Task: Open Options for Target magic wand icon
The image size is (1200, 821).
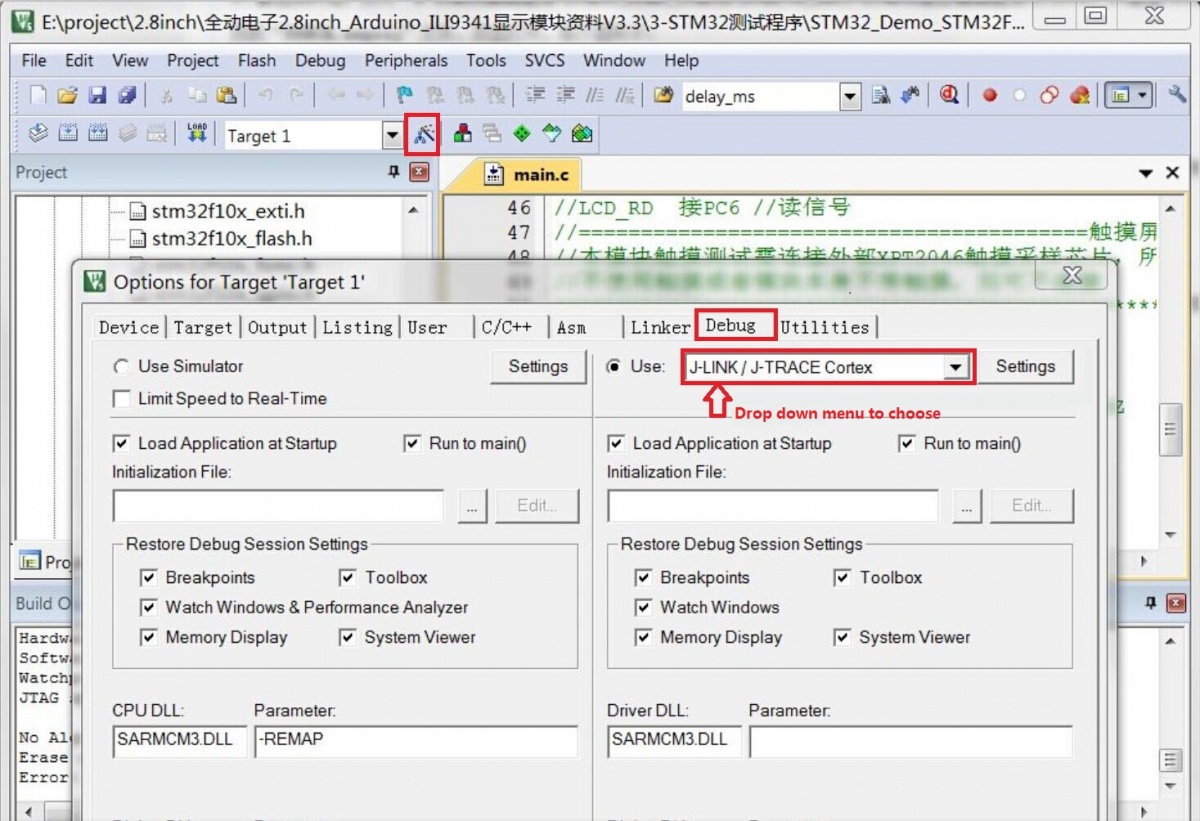Action: (x=423, y=134)
